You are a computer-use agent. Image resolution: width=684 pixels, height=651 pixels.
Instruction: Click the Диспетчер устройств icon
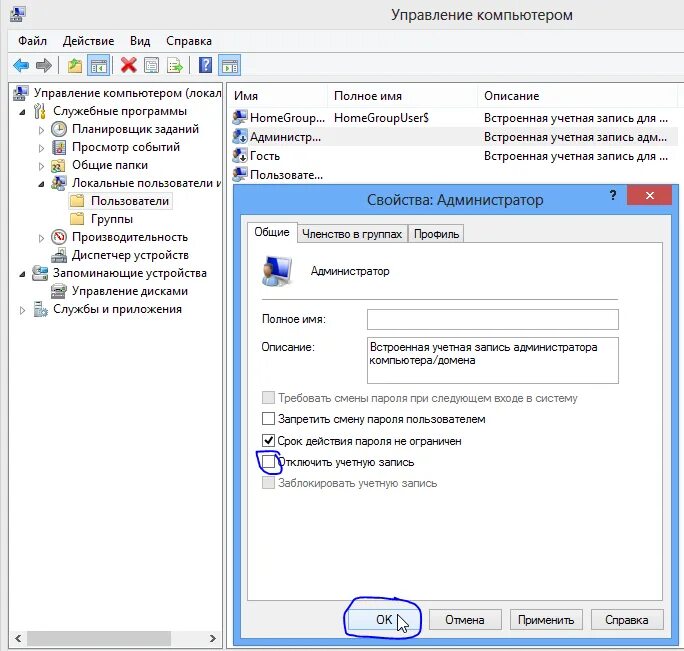coord(59,255)
